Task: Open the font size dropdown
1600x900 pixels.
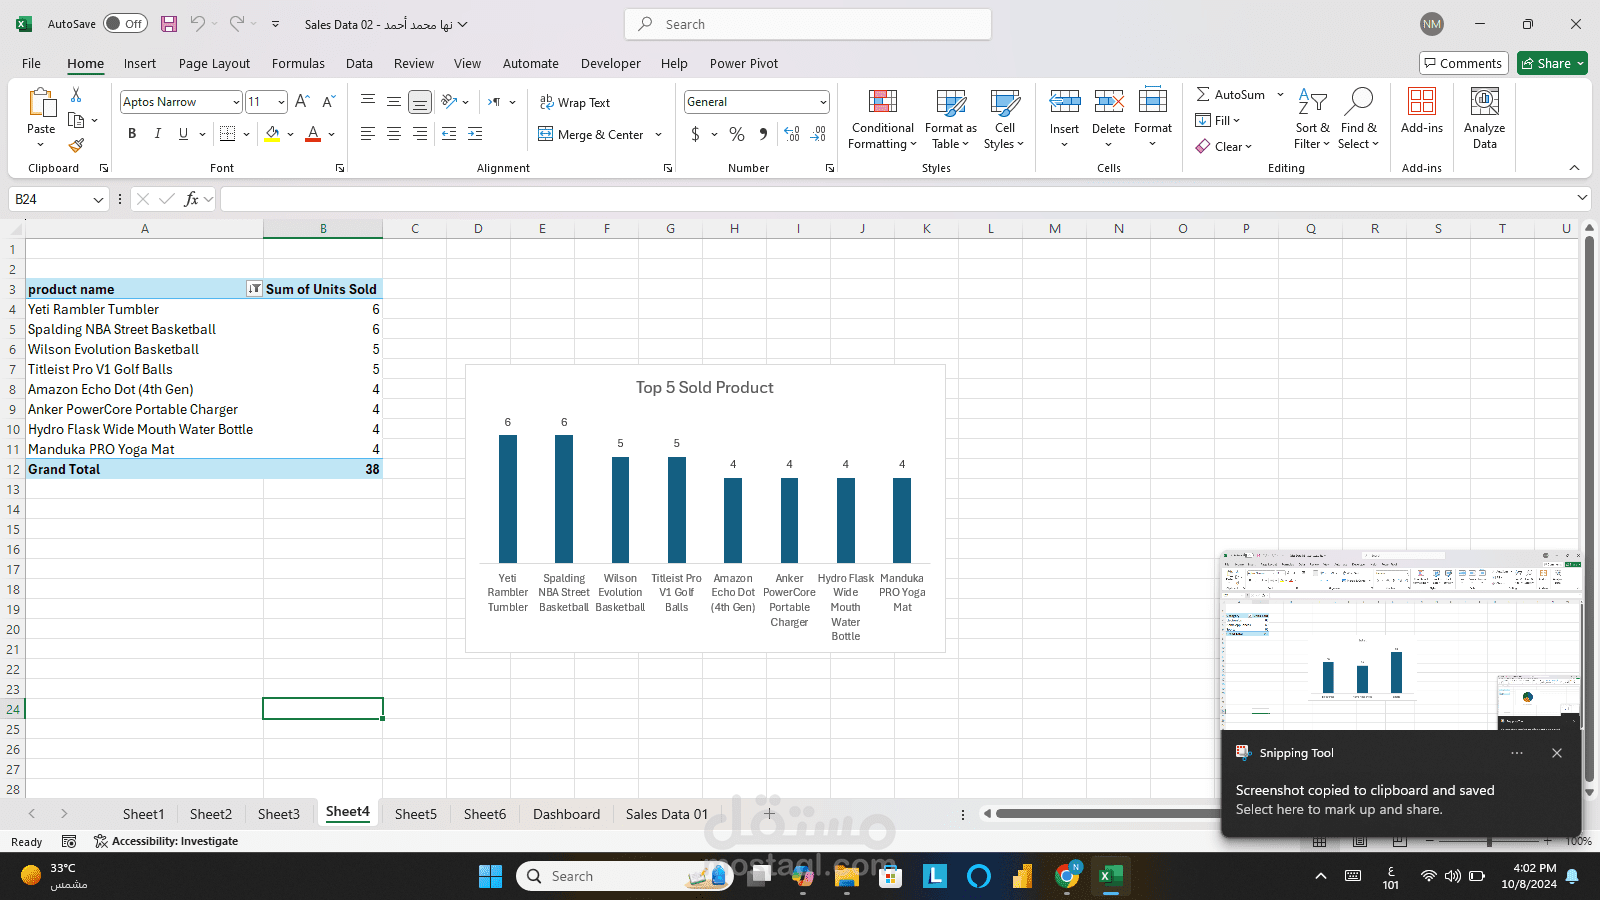Action: 281,102
